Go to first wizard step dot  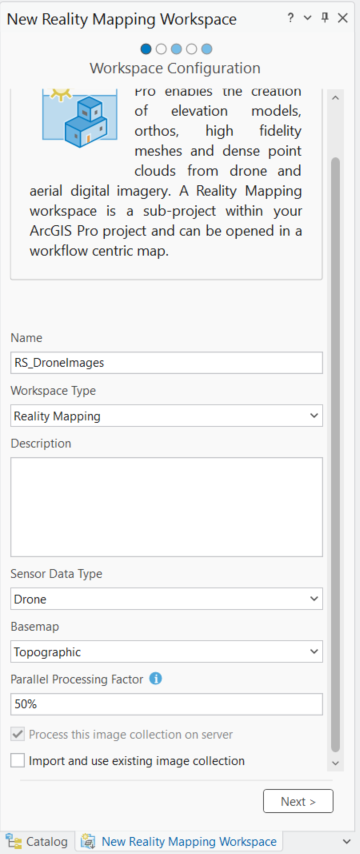coord(145,49)
